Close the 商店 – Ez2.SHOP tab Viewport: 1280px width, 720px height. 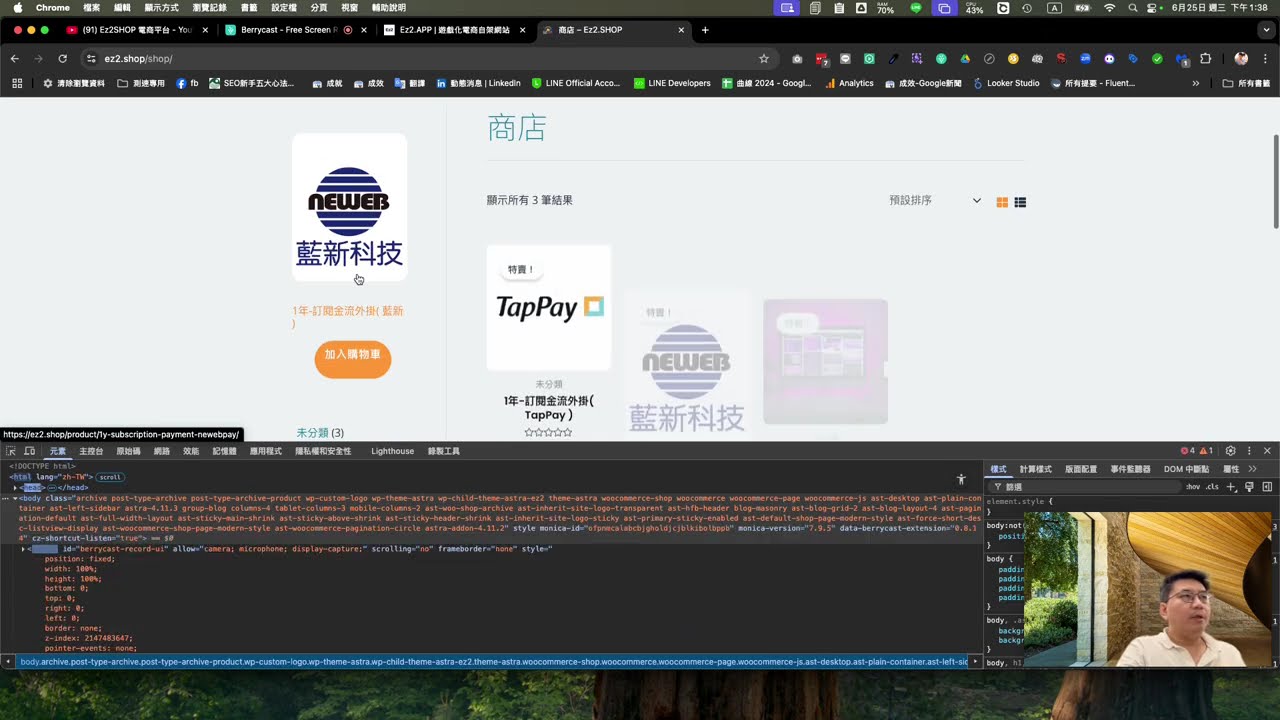tap(682, 30)
